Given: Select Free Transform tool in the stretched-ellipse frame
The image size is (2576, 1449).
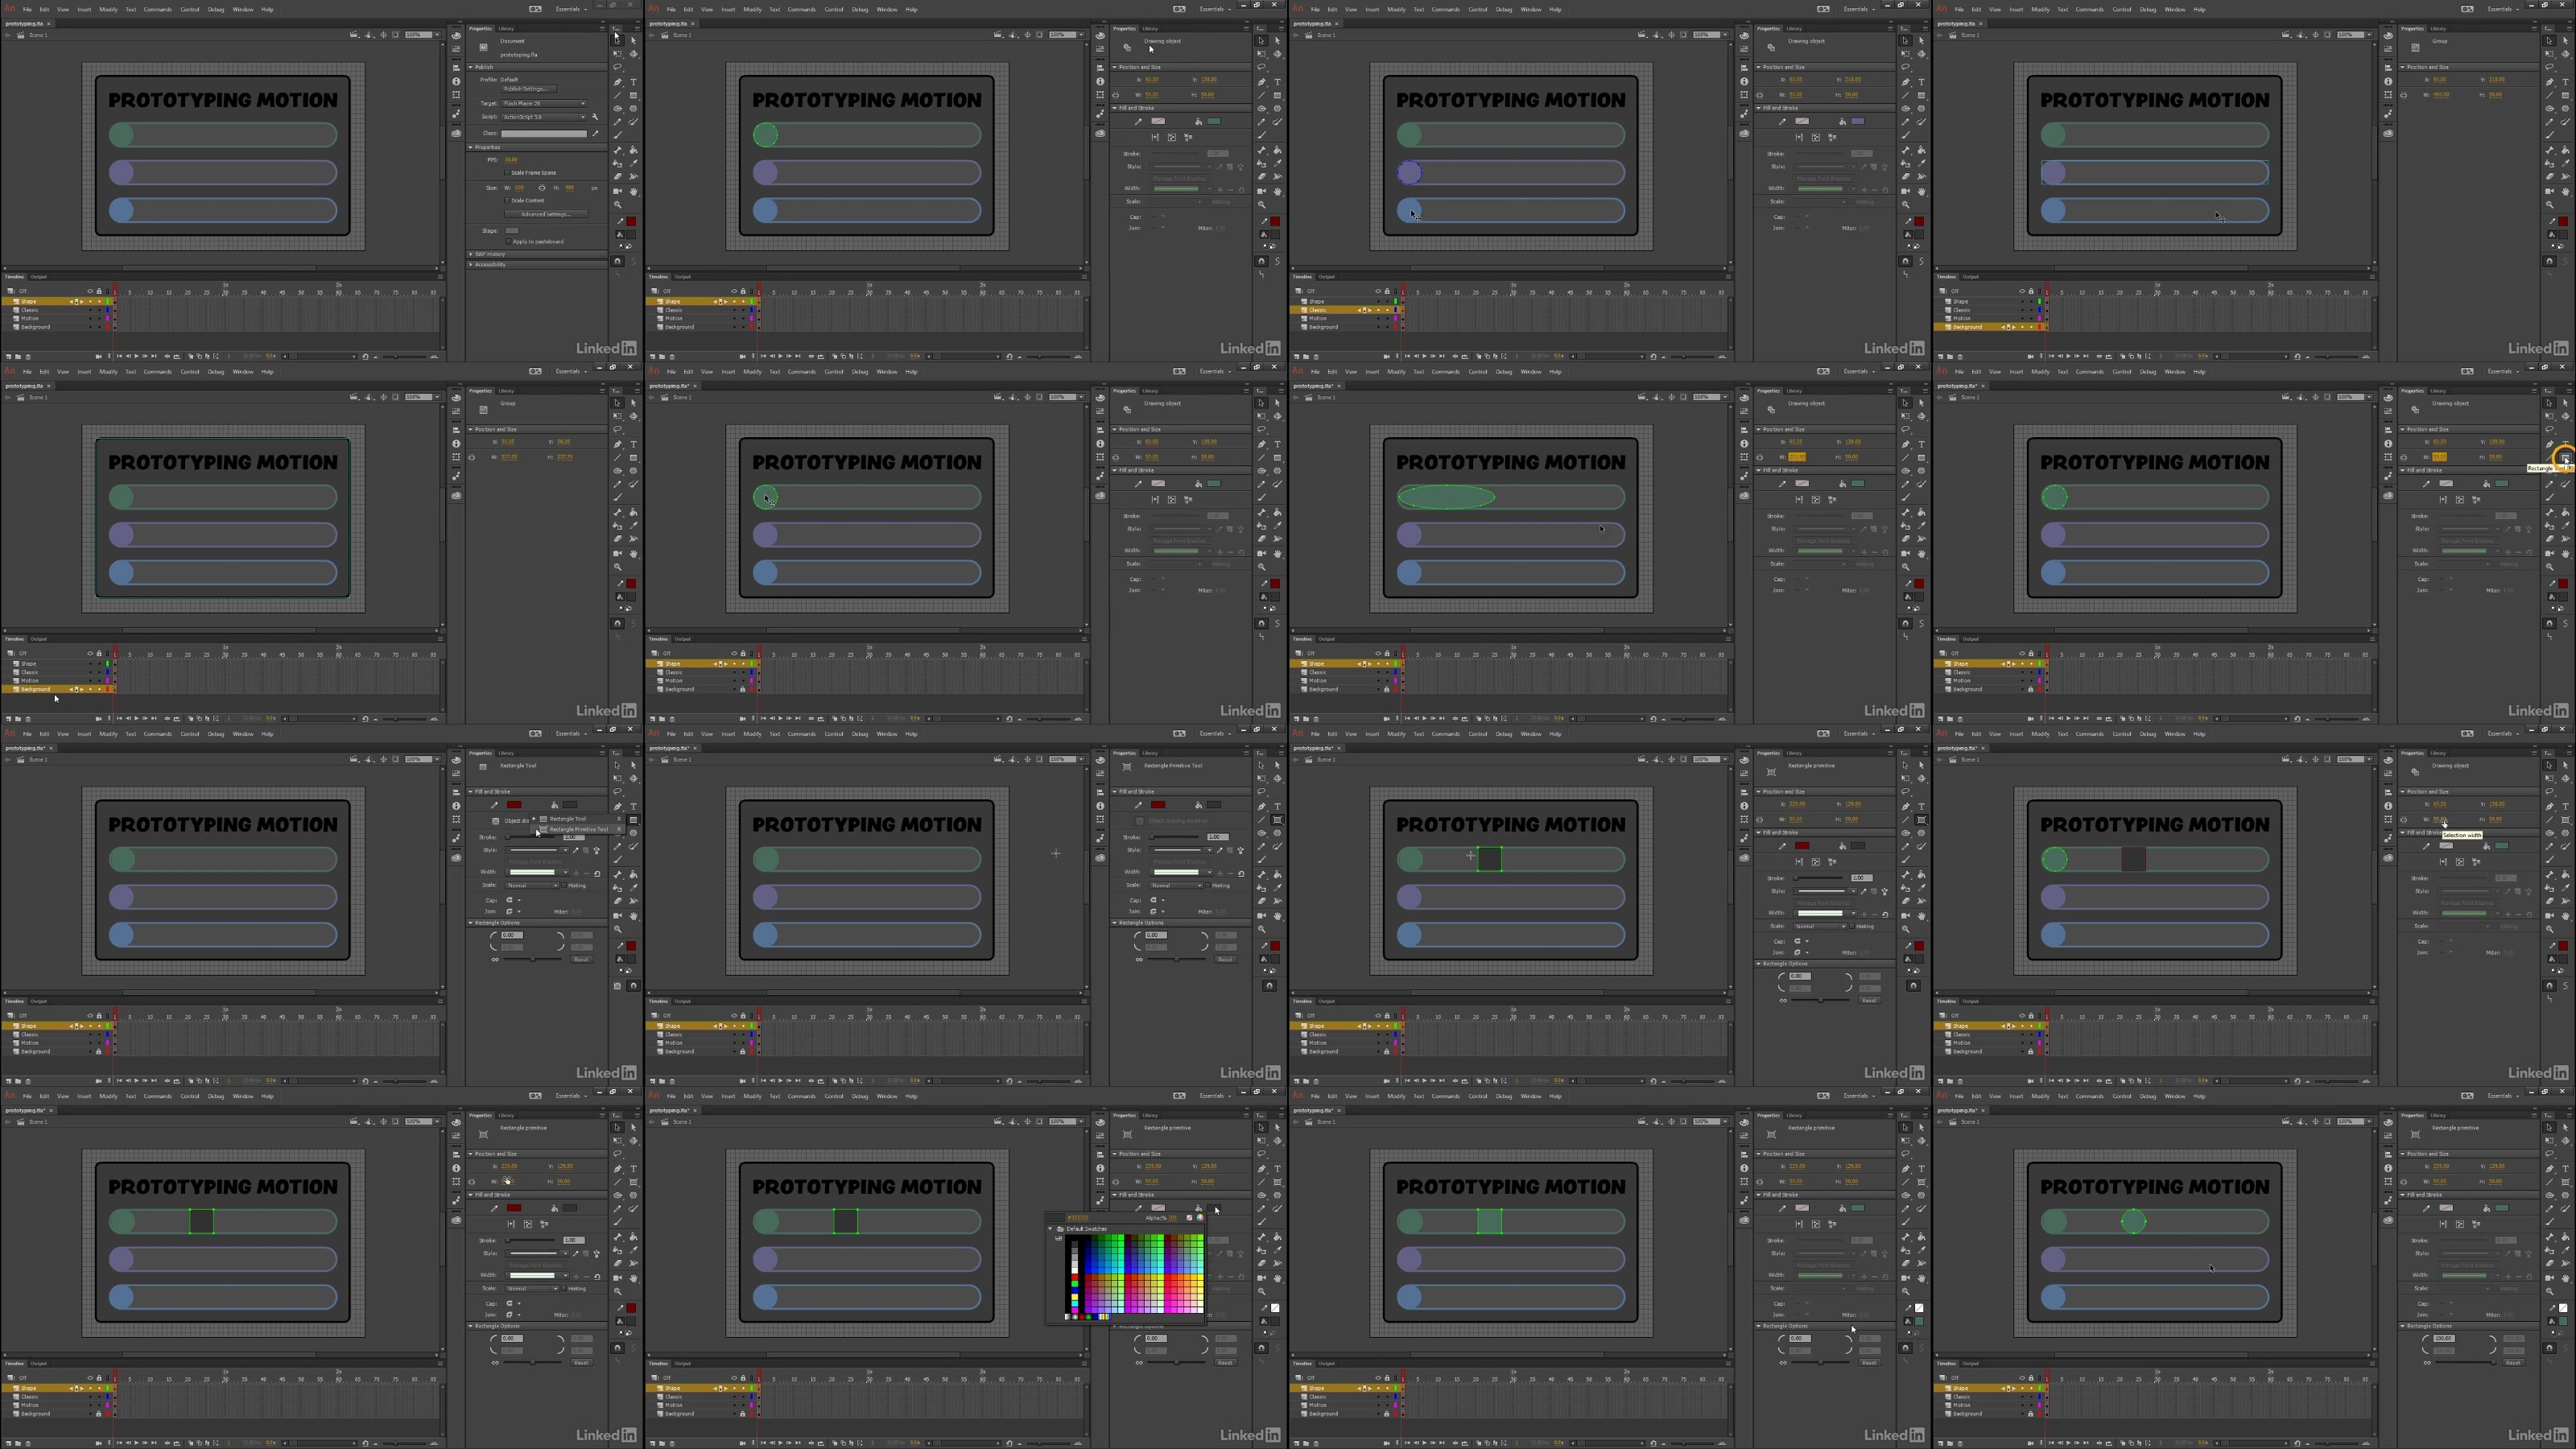Looking at the screenshot, I should tap(1906, 416).
